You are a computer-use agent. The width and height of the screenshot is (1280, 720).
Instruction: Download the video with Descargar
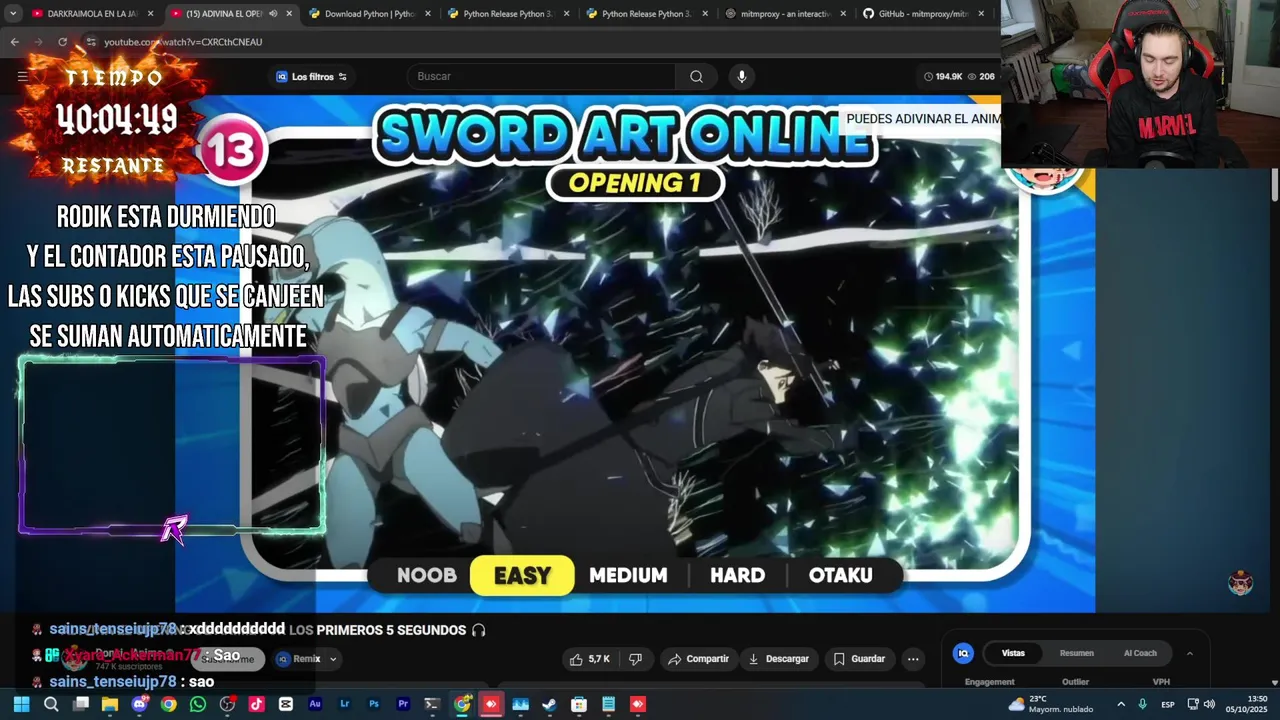point(778,659)
